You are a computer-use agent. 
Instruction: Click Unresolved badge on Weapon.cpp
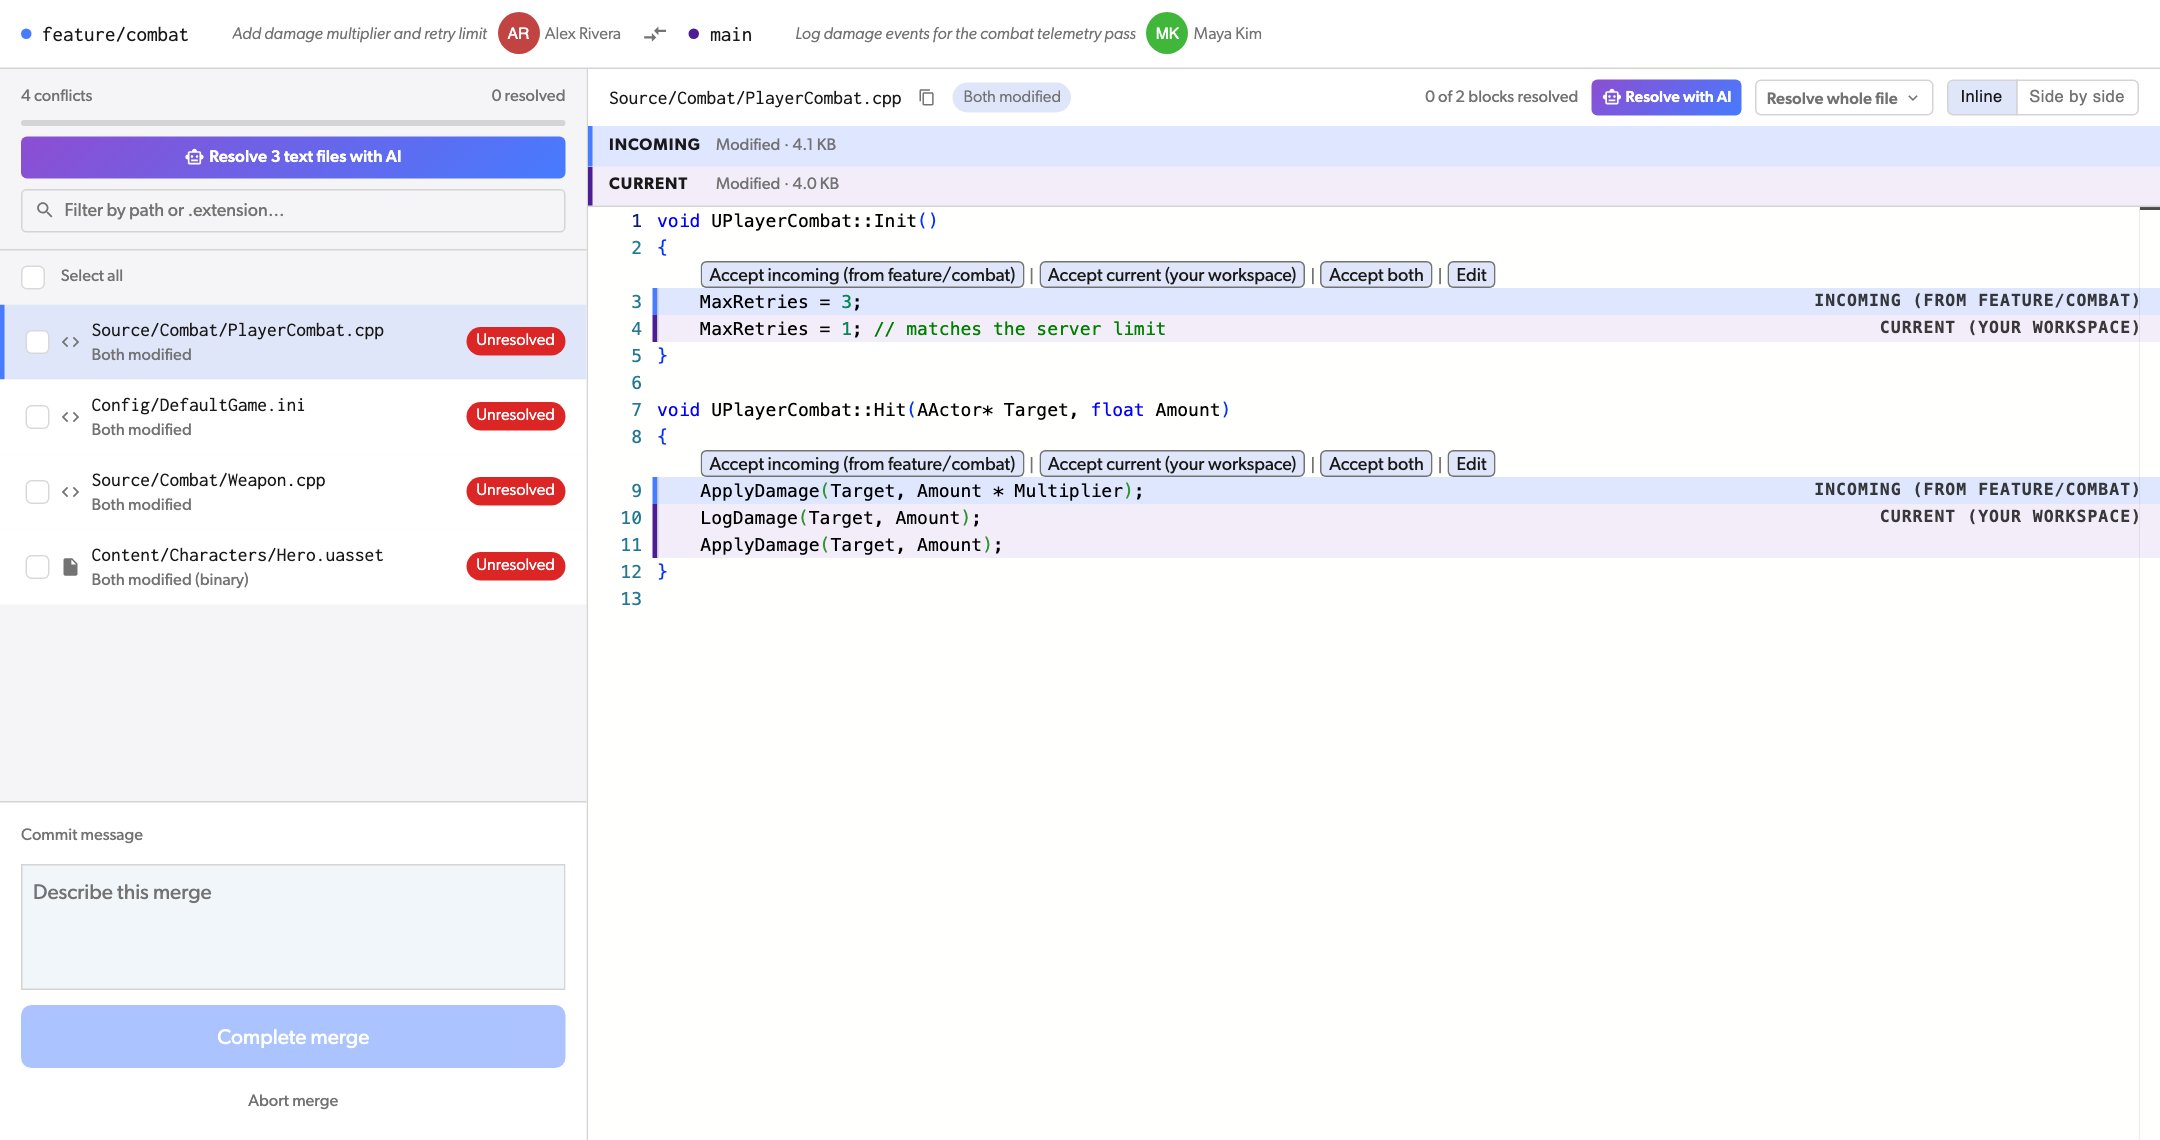[515, 491]
